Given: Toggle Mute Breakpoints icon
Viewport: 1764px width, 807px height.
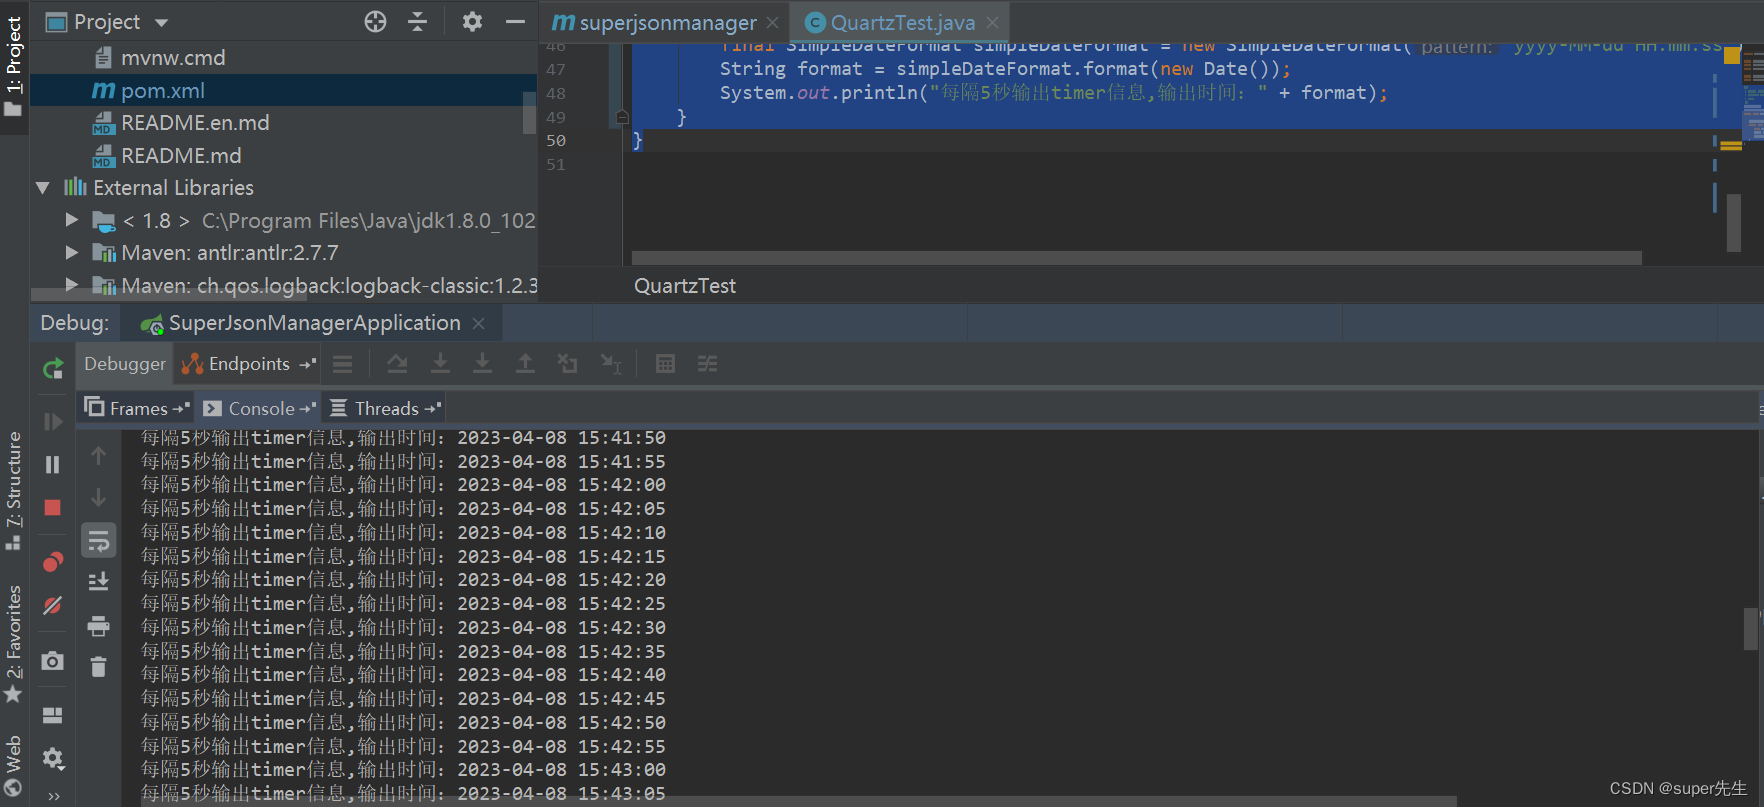Looking at the screenshot, I should pos(53,605).
